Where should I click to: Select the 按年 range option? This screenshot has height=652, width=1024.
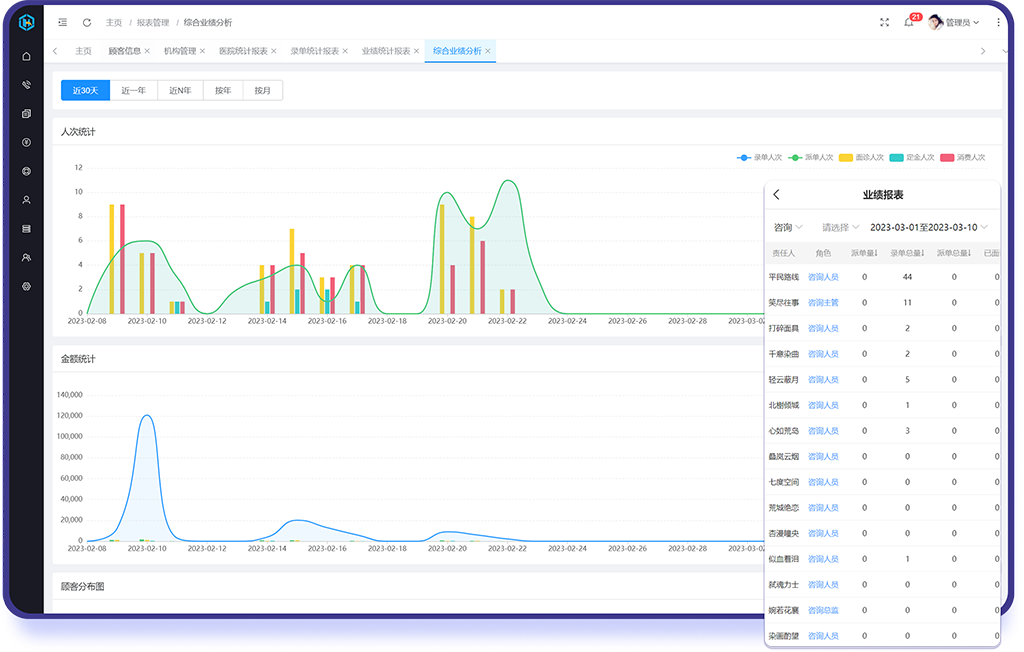click(223, 91)
